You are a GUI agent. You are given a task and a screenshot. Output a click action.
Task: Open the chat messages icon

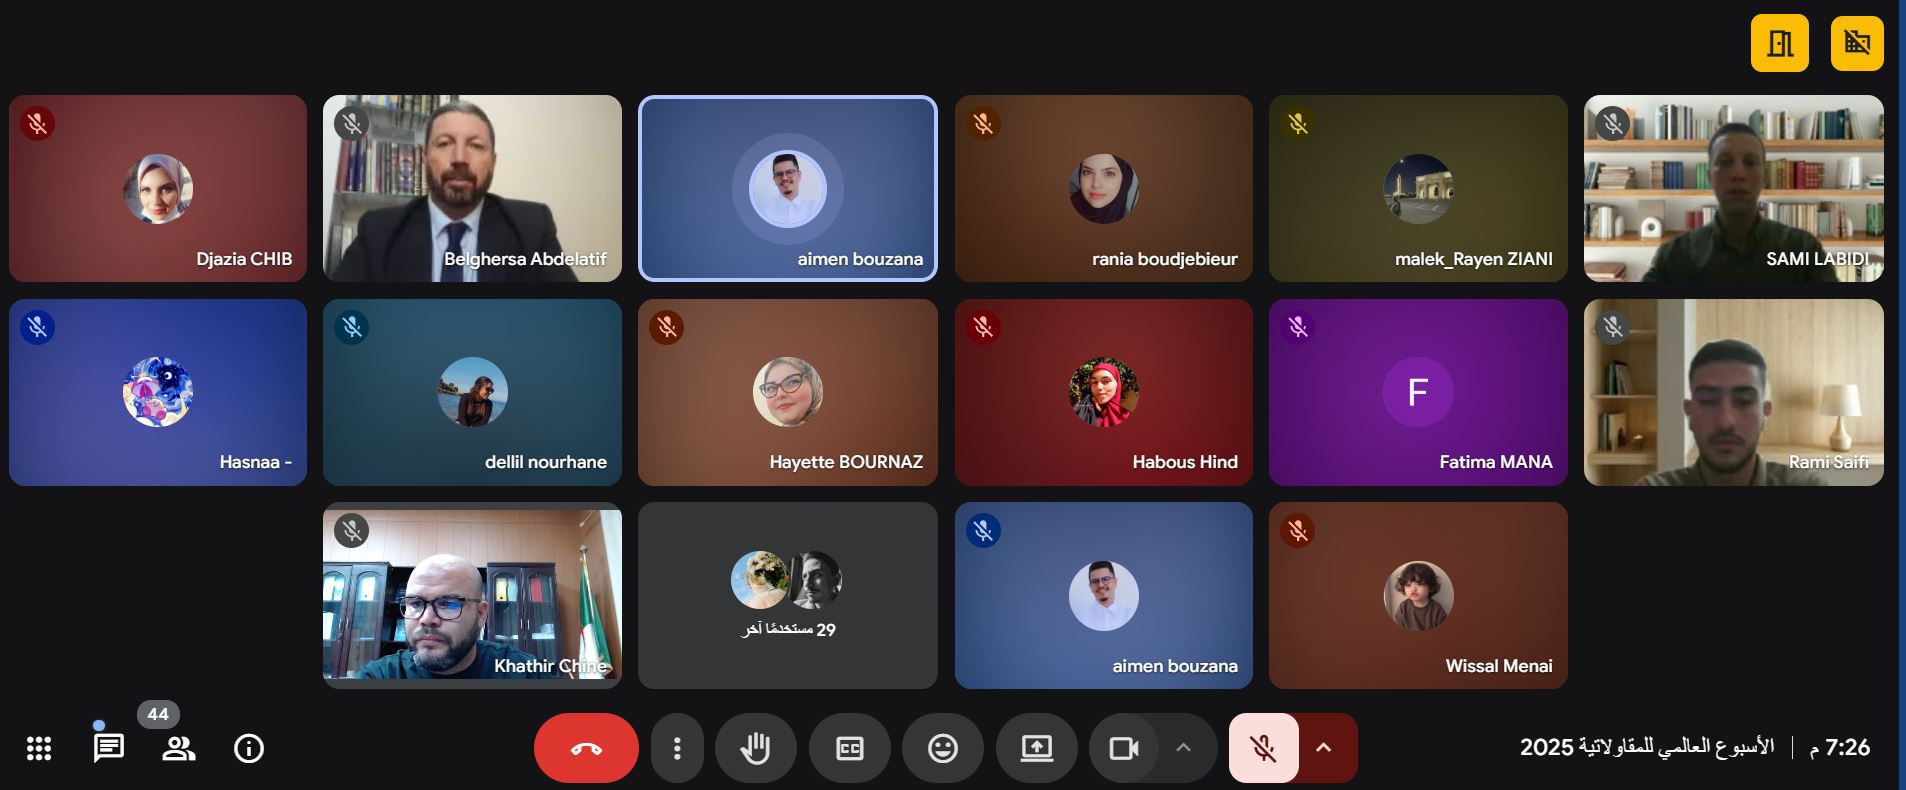coord(109,748)
